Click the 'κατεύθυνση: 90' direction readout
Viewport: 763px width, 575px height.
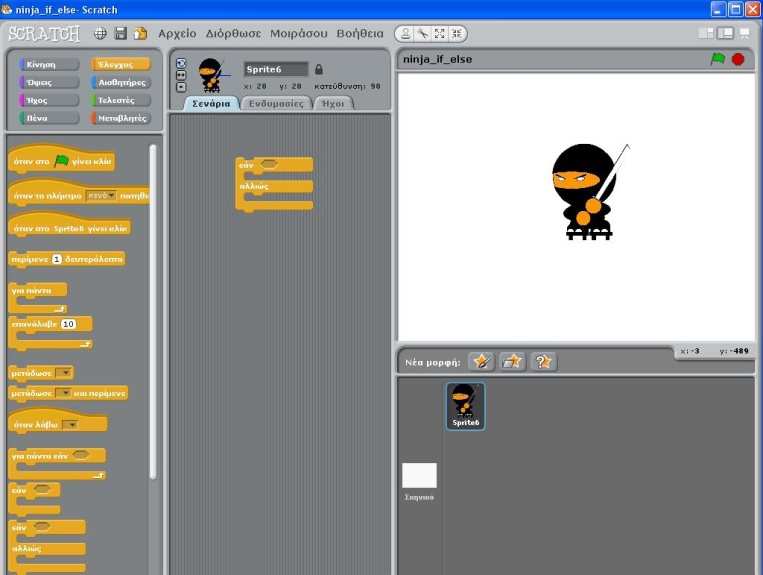[x=347, y=86]
